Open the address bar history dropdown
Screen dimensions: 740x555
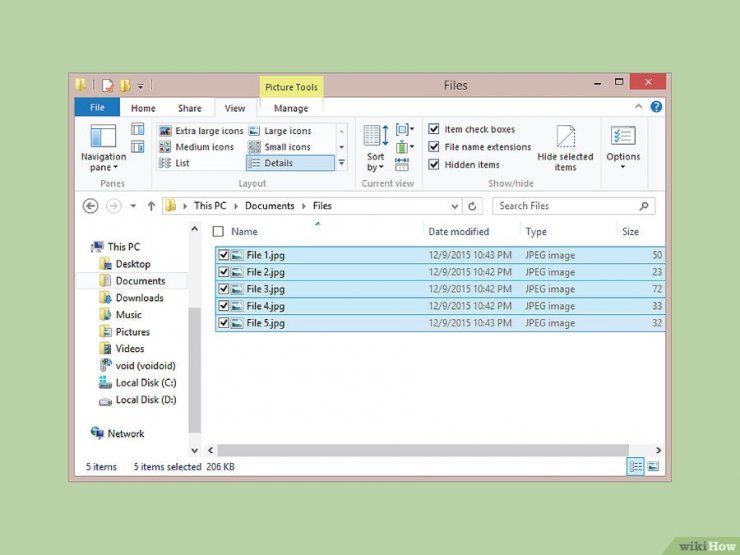coord(454,206)
